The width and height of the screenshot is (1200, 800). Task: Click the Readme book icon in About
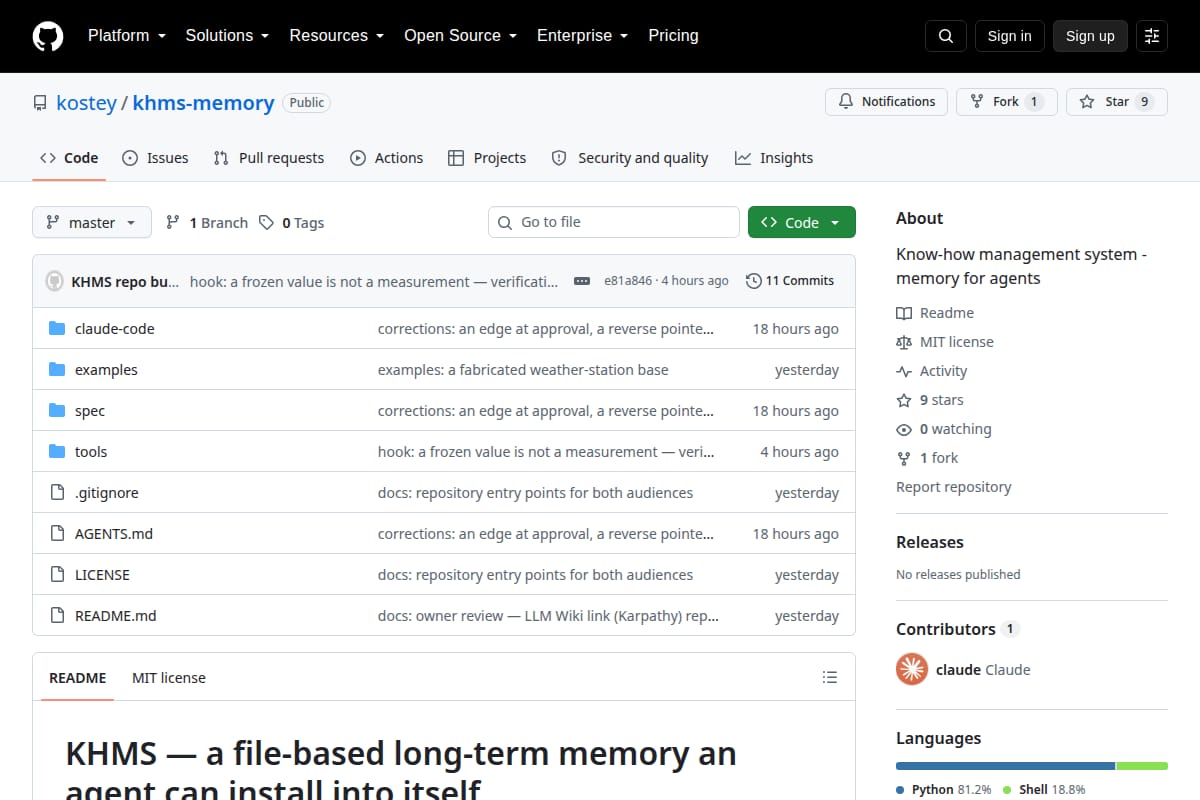(x=904, y=313)
